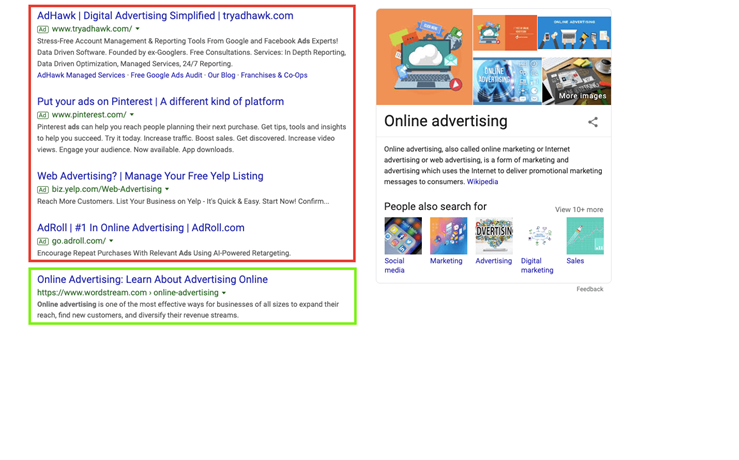Click the People also search for heading
This screenshot has width=739, height=460.
coord(435,206)
